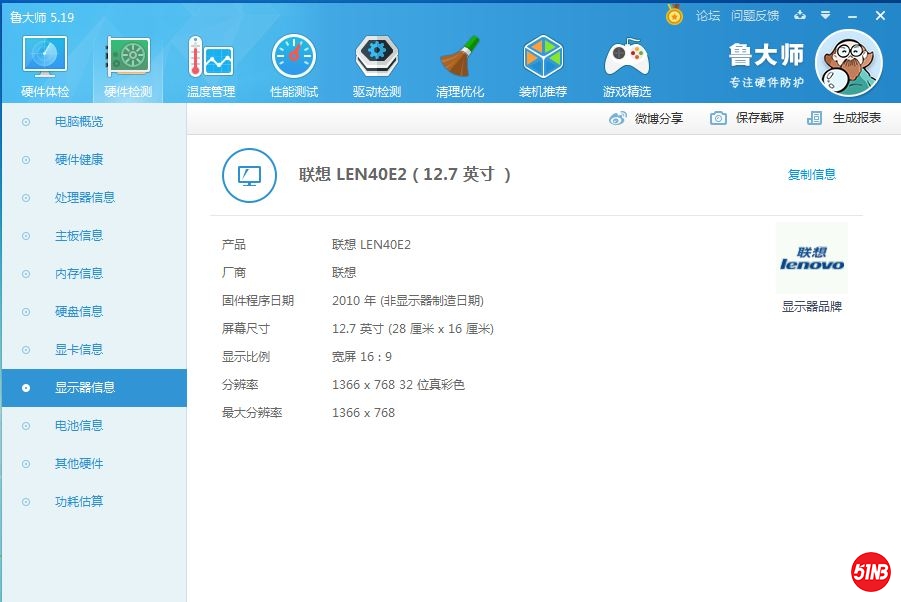Open the titlebar dropdown arrow menu
Screen dimensions: 901x602
[826, 15]
